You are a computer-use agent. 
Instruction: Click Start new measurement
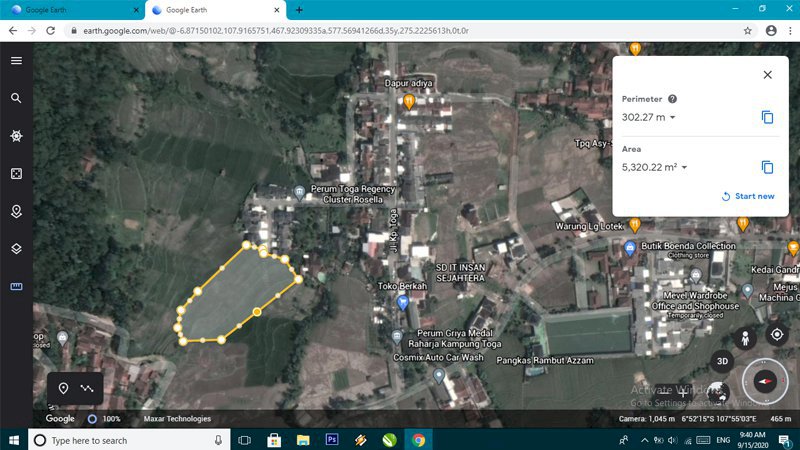coord(748,196)
